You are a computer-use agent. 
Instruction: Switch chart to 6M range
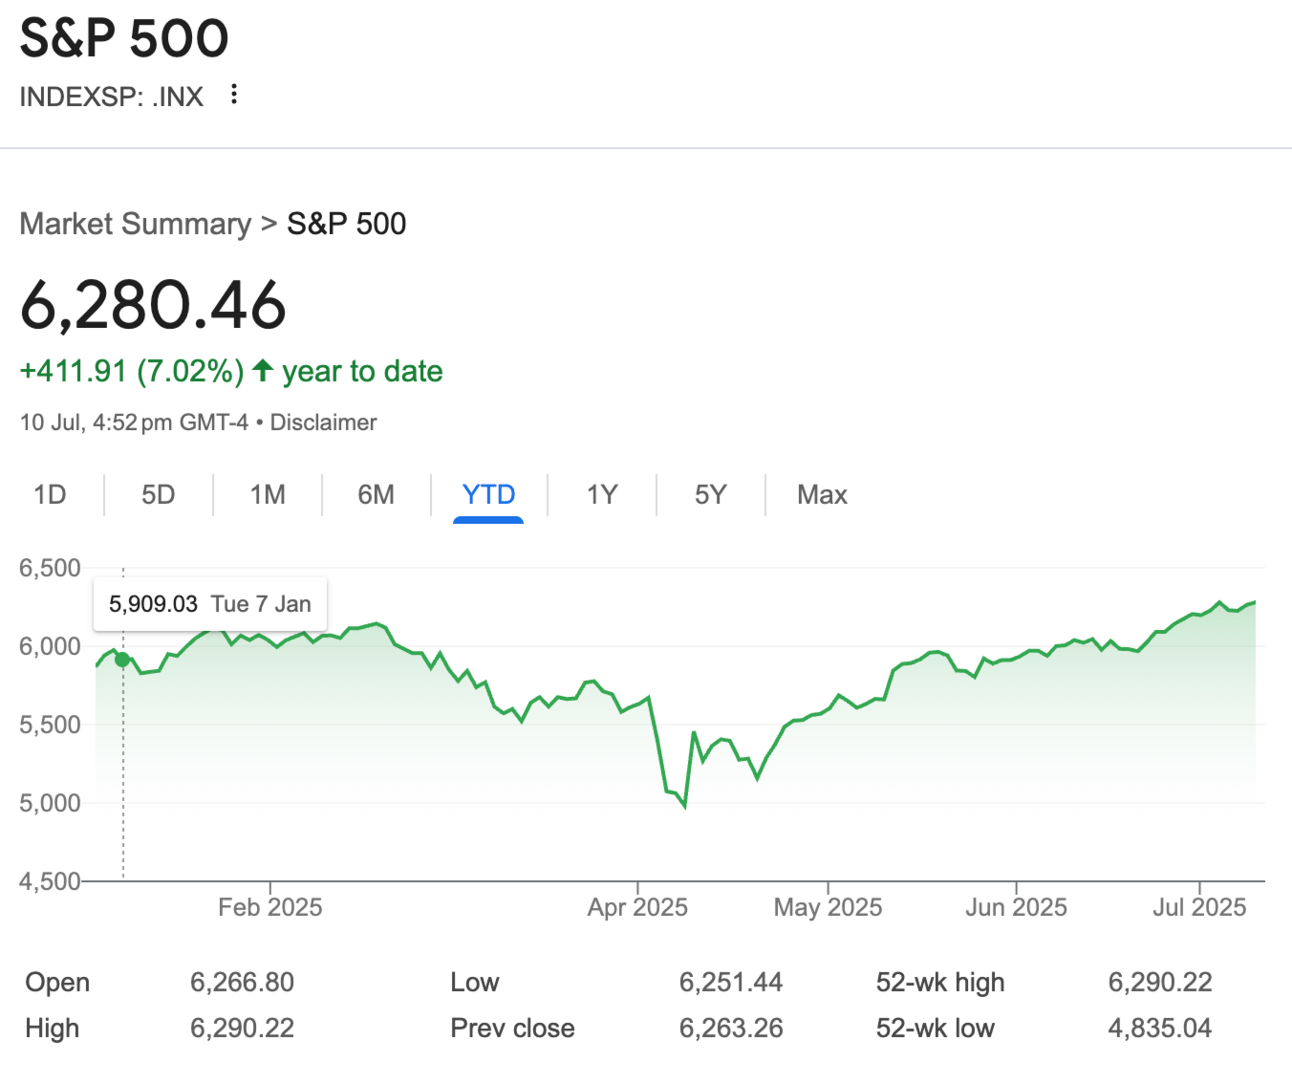376,495
